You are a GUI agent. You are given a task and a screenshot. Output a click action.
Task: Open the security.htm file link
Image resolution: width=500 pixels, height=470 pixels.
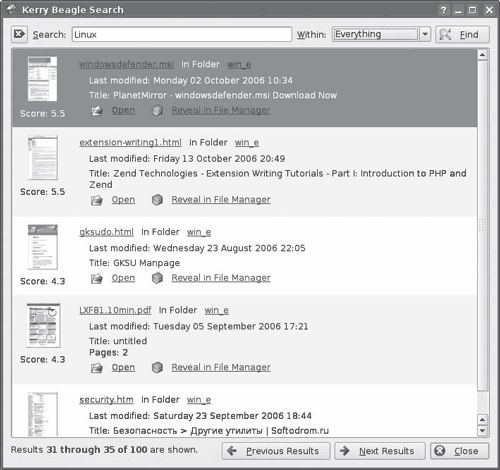point(106,400)
